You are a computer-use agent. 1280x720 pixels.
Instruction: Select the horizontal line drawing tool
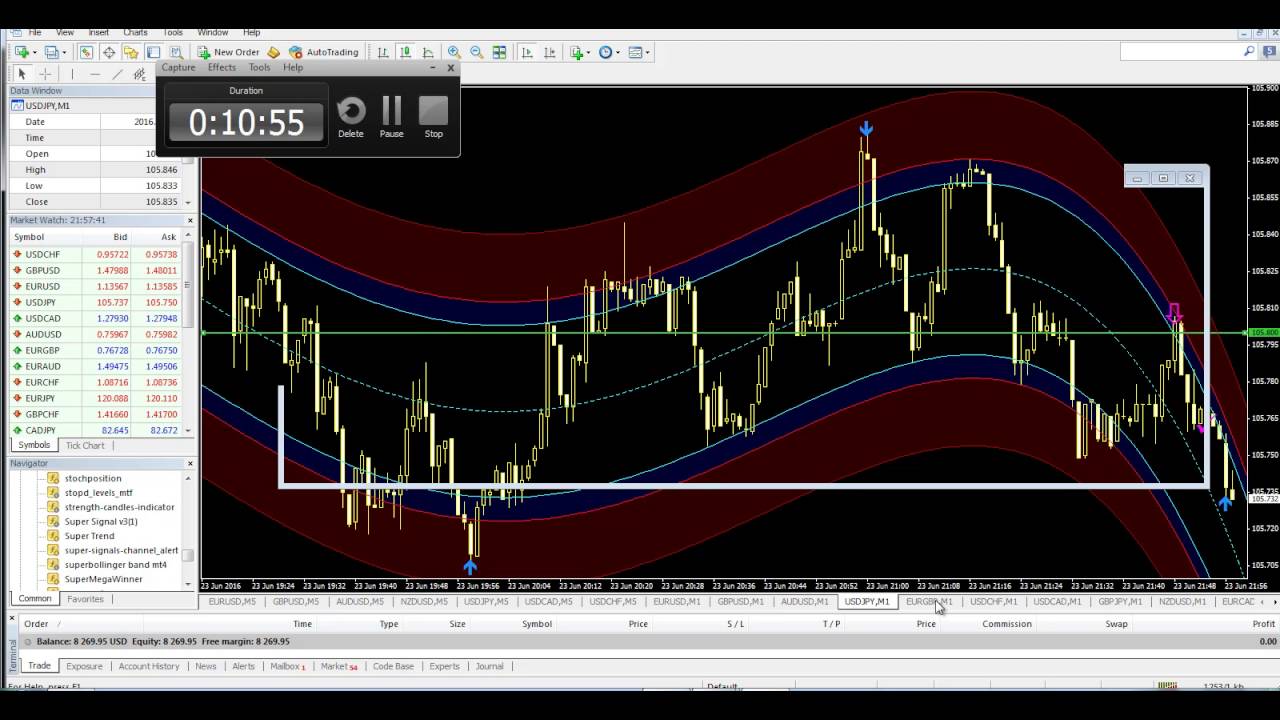(x=95, y=74)
